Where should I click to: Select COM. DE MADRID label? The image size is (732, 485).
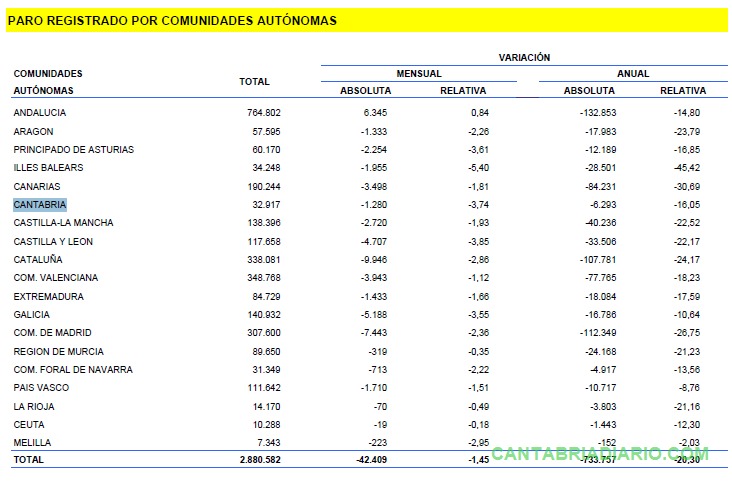pos(52,333)
